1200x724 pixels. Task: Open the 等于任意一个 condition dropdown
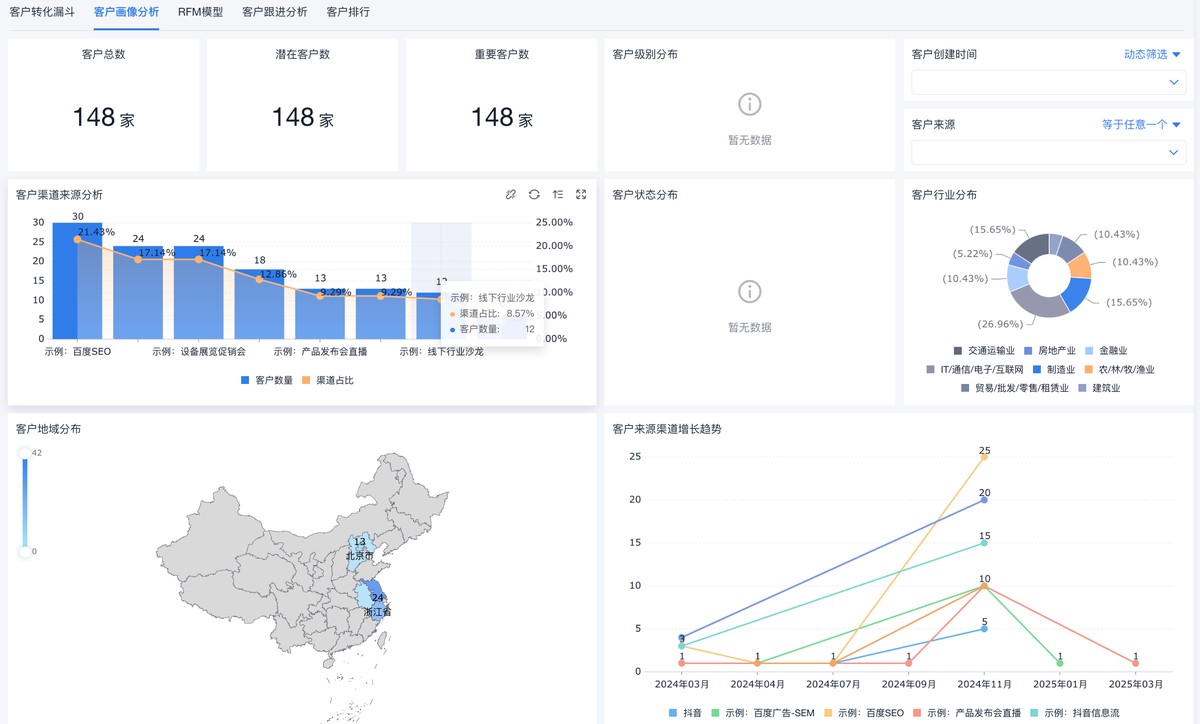click(1141, 125)
